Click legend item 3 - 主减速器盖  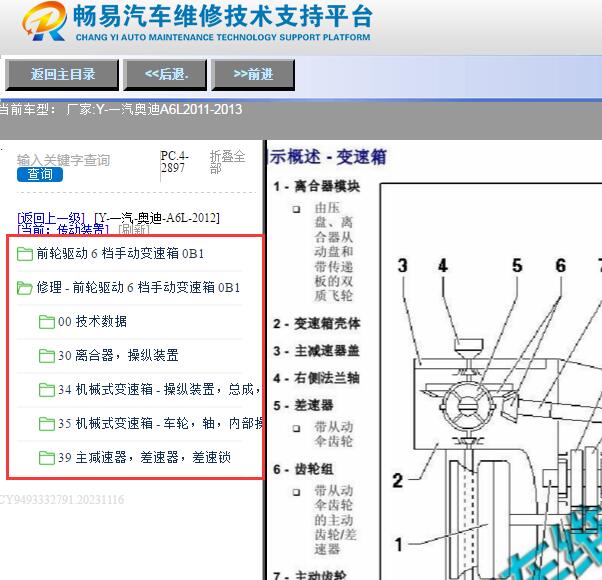317,351
